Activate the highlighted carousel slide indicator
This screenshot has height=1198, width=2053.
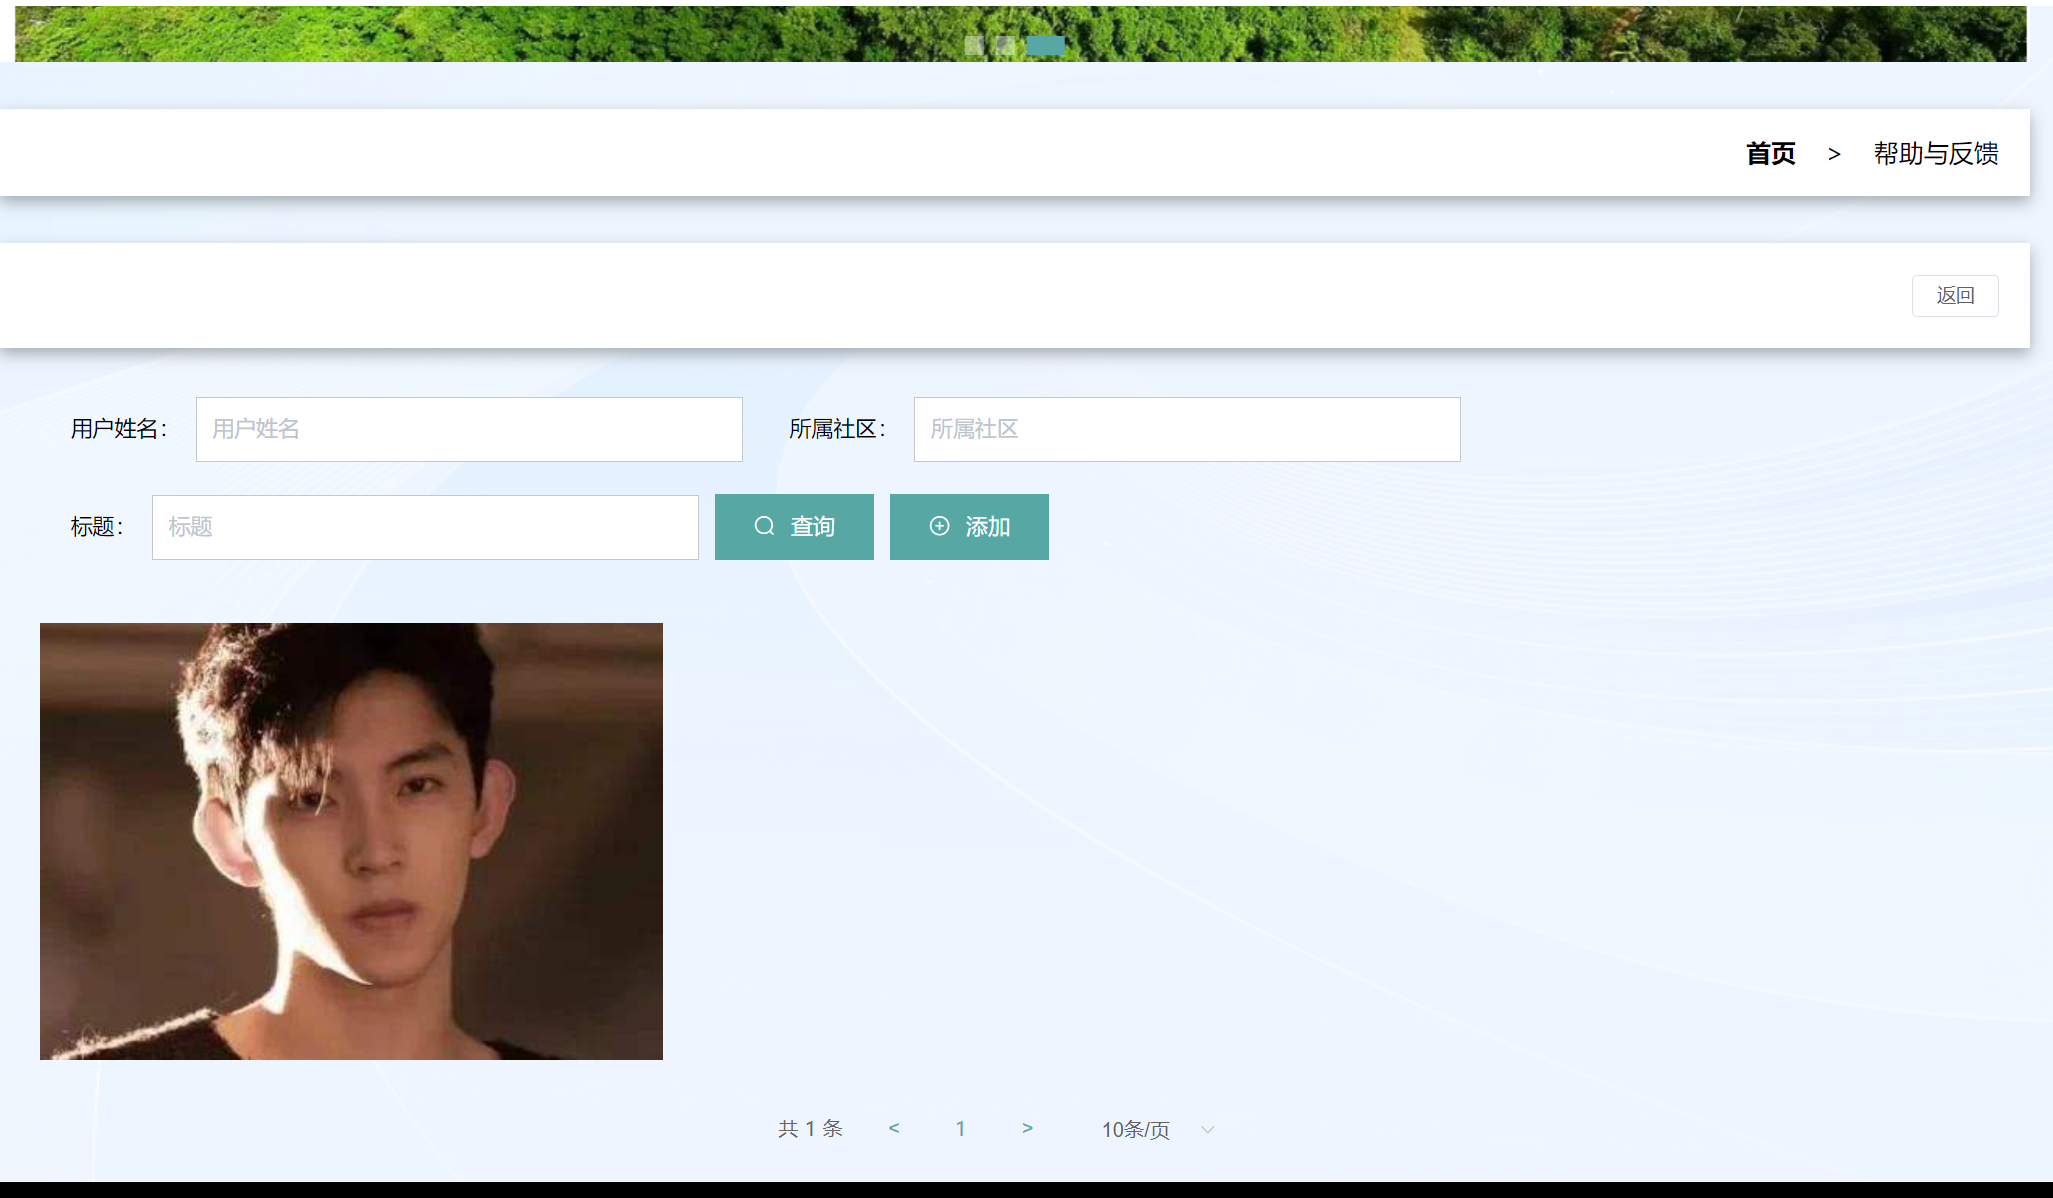[x=1045, y=45]
